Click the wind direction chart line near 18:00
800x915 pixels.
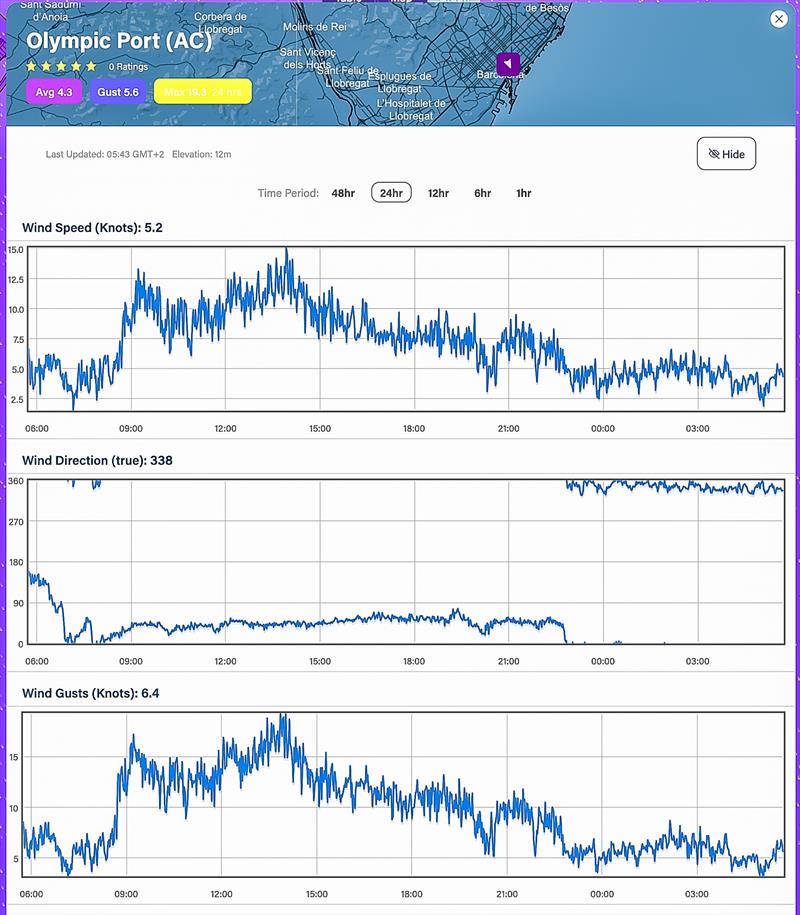coord(414,618)
